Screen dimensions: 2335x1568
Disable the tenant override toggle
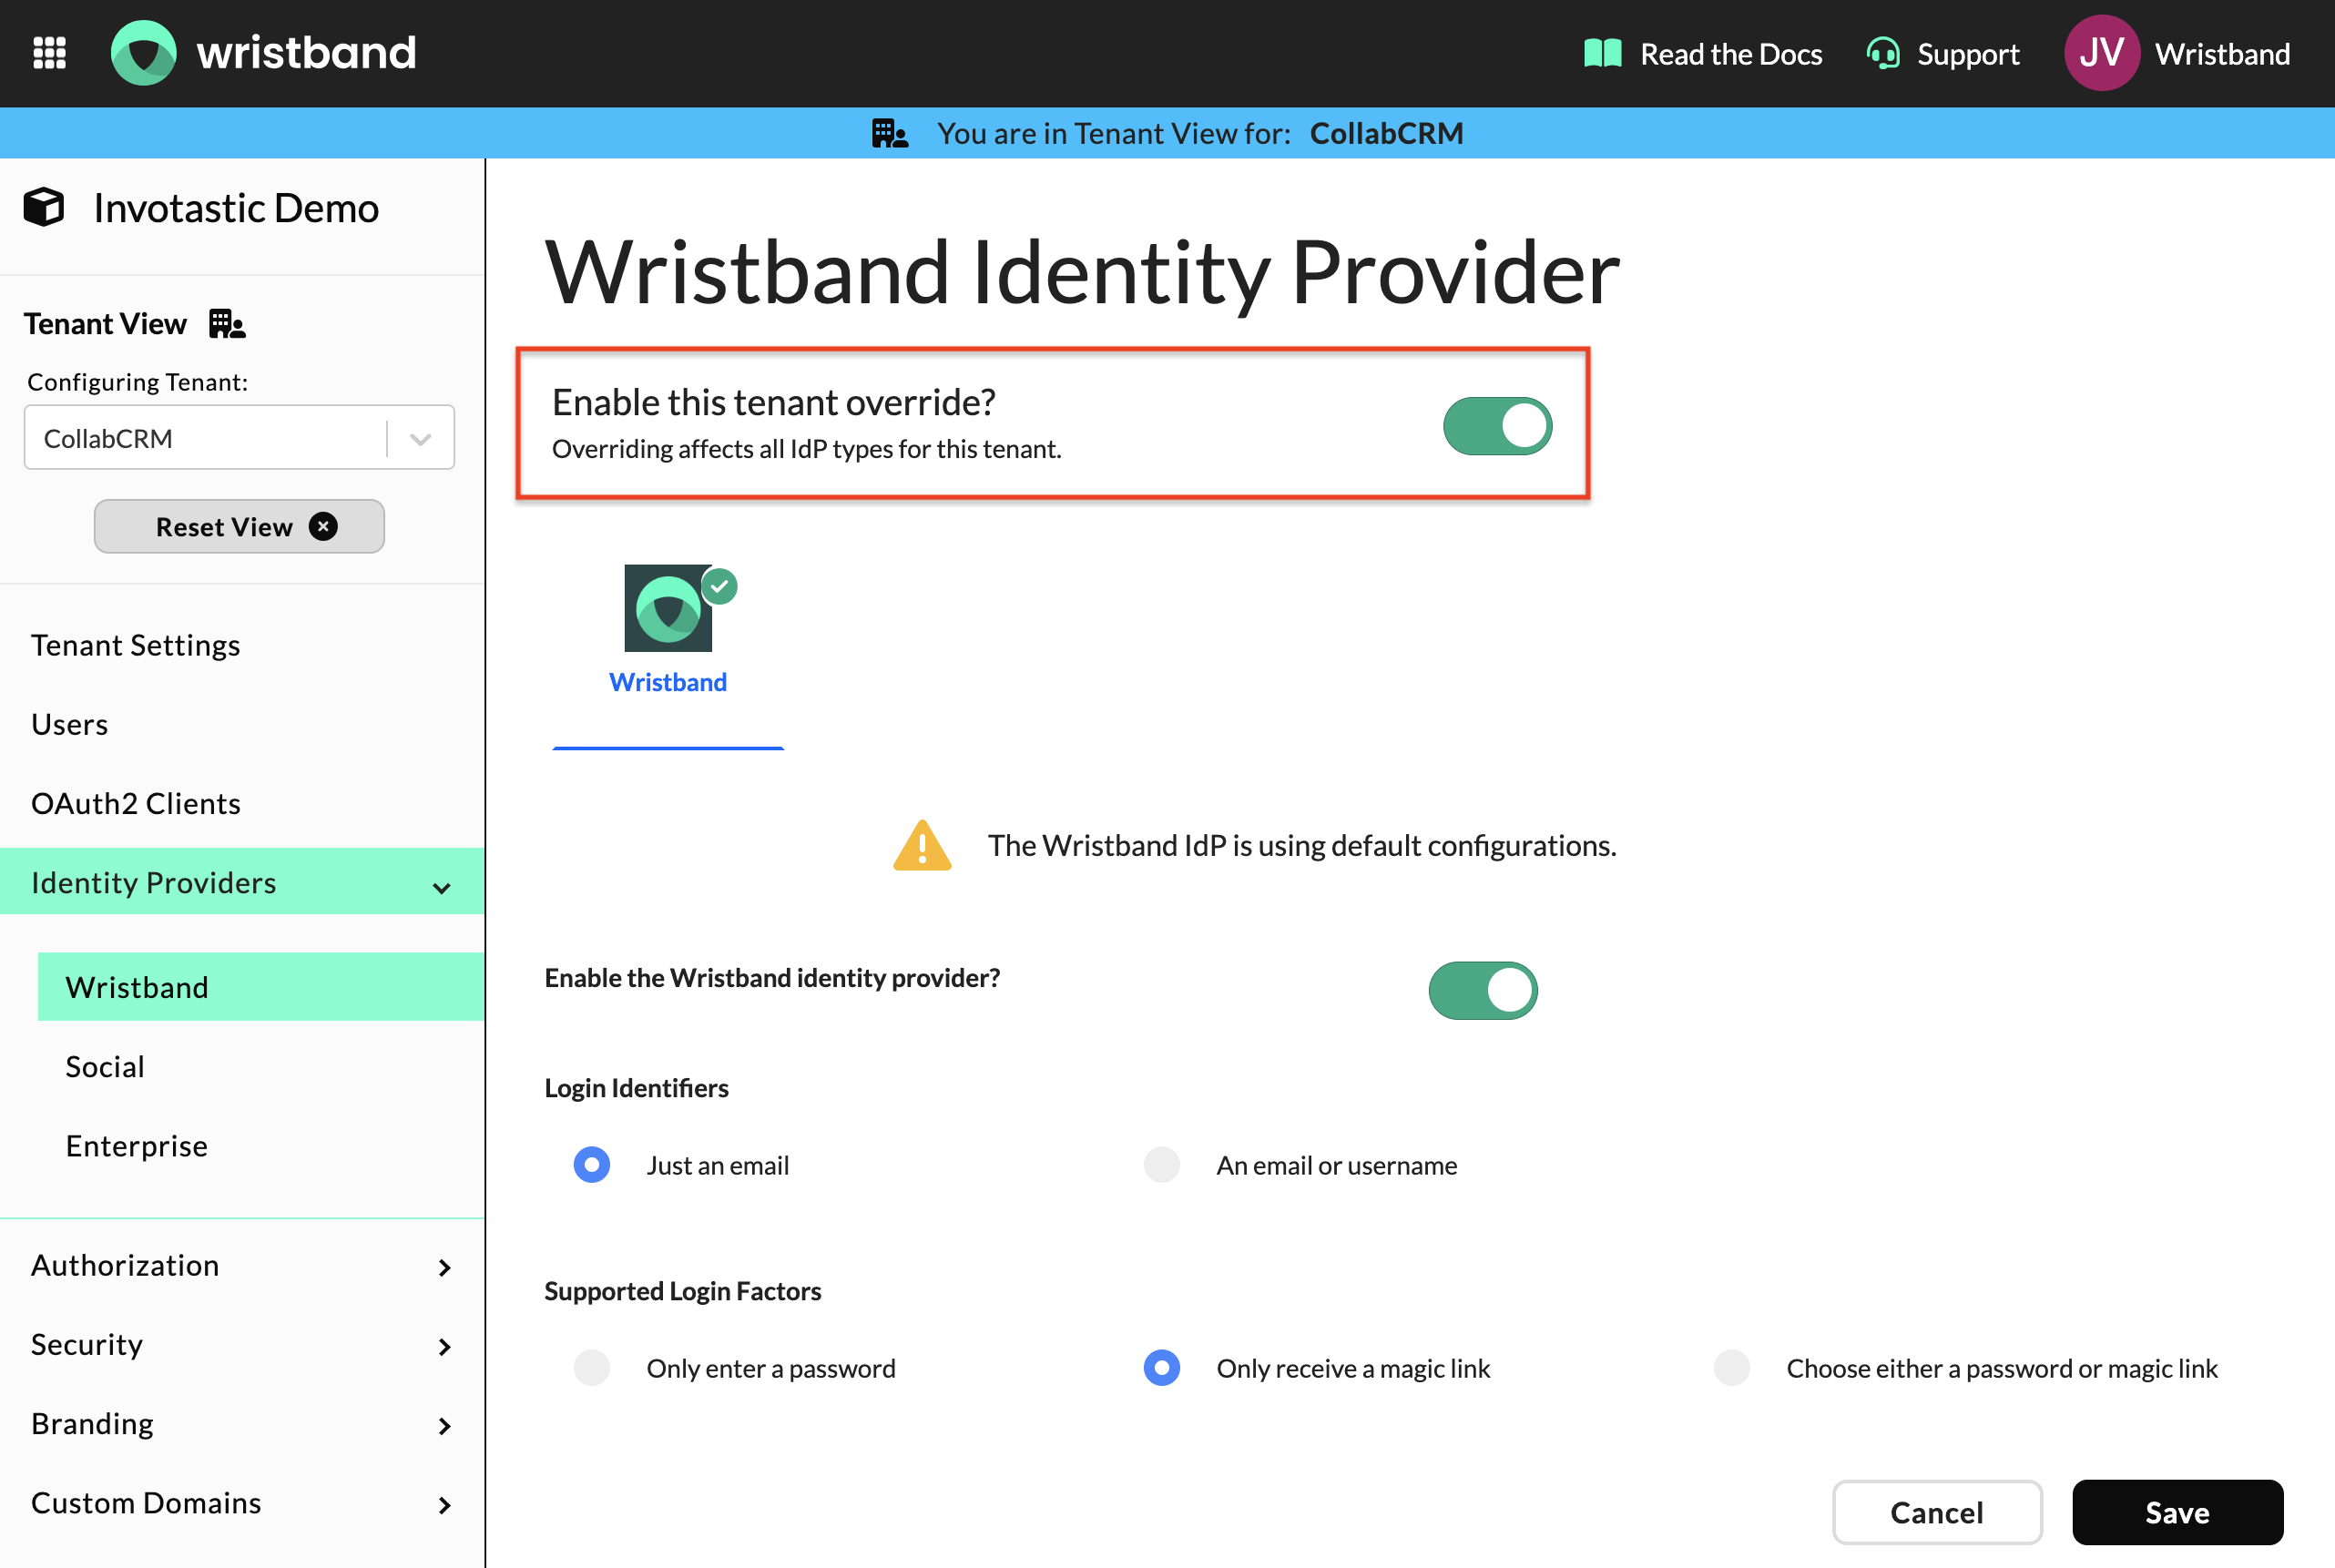1496,427
